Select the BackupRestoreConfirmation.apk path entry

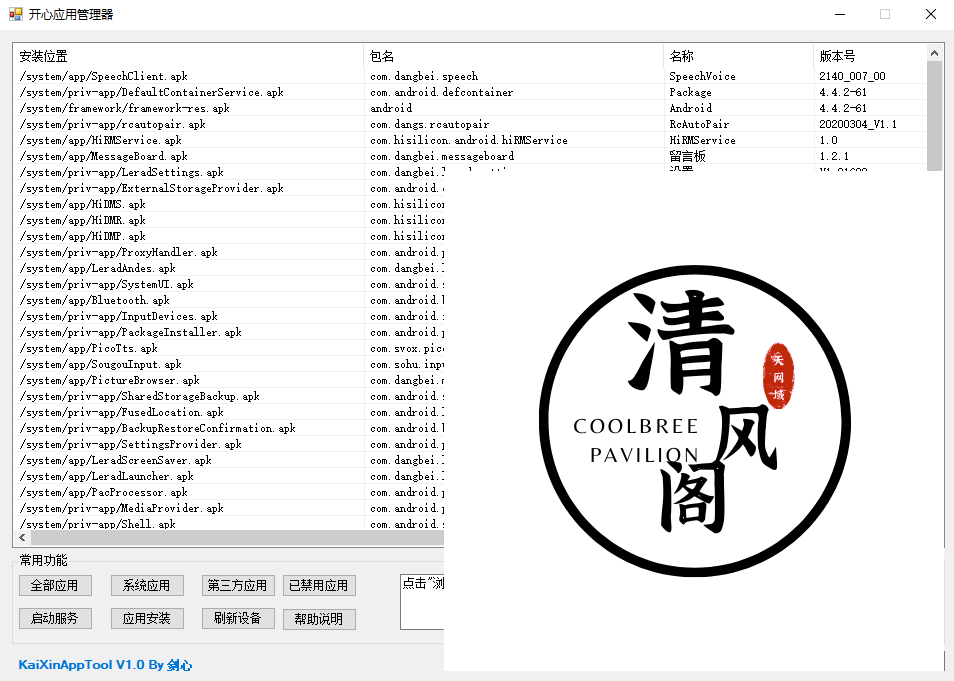[x=158, y=428]
